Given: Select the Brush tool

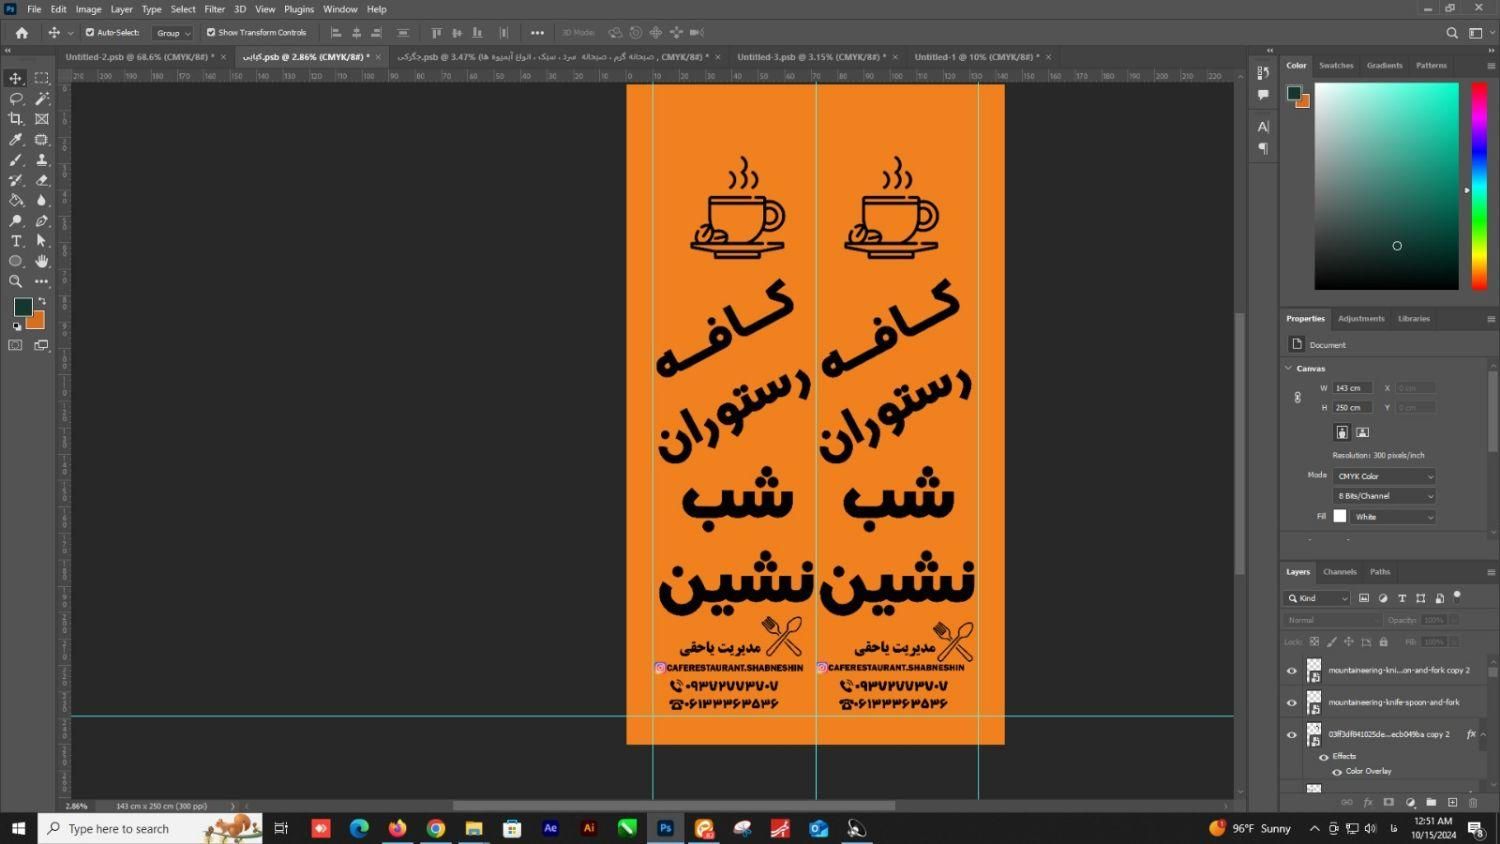Looking at the screenshot, I should pyautogui.click(x=16, y=160).
